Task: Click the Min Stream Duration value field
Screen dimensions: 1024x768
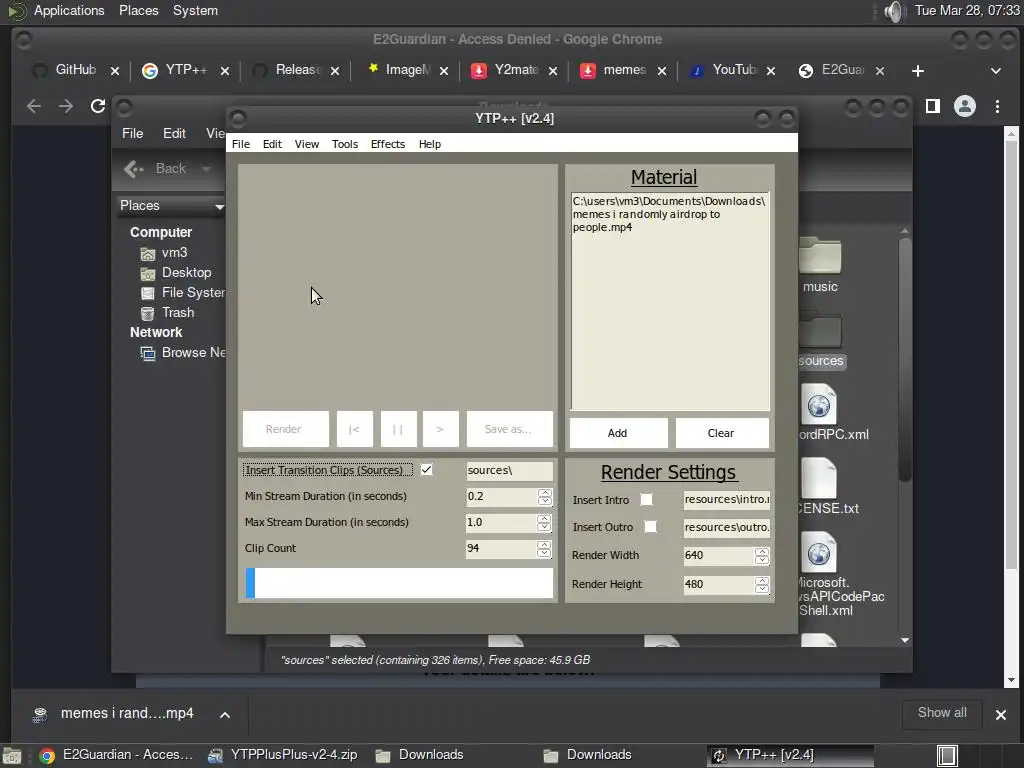Action: coord(501,496)
